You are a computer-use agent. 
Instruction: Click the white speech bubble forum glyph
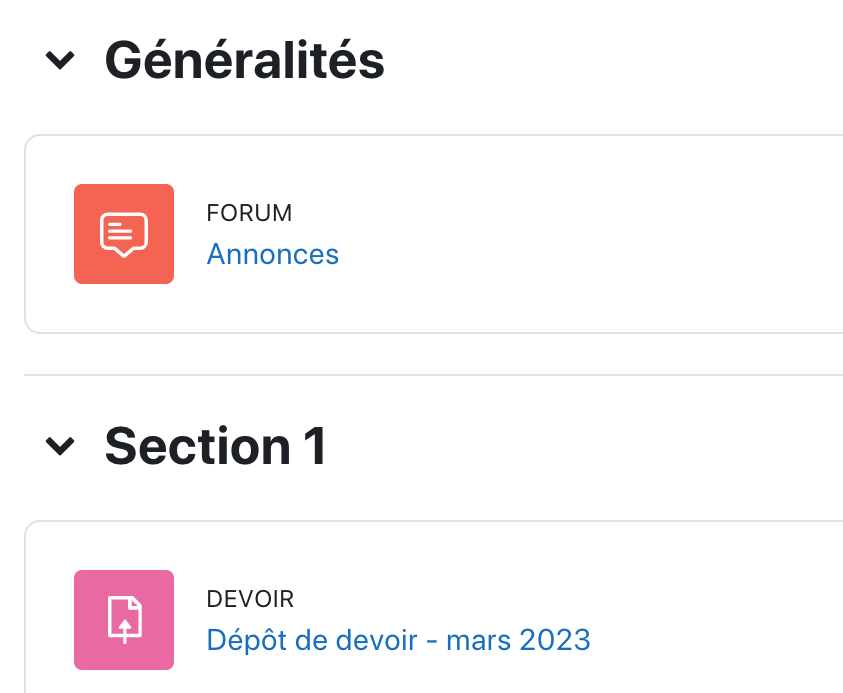pyautogui.click(x=124, y=235)
